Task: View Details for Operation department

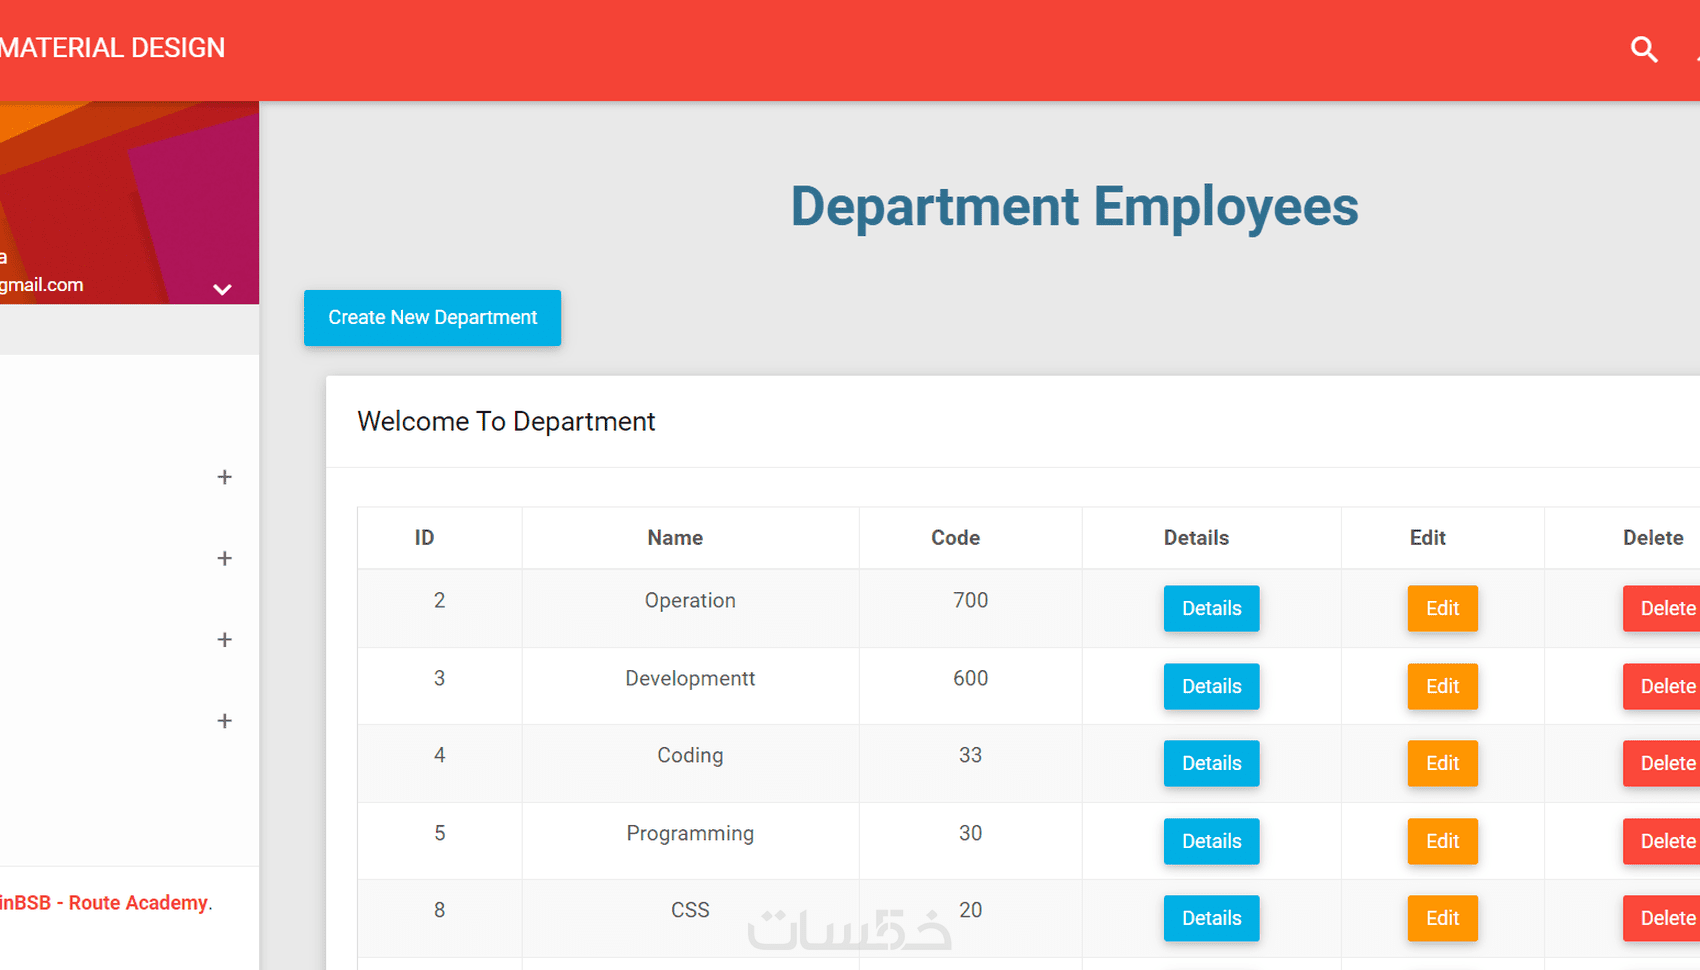Action: [x=1211, y=608]
